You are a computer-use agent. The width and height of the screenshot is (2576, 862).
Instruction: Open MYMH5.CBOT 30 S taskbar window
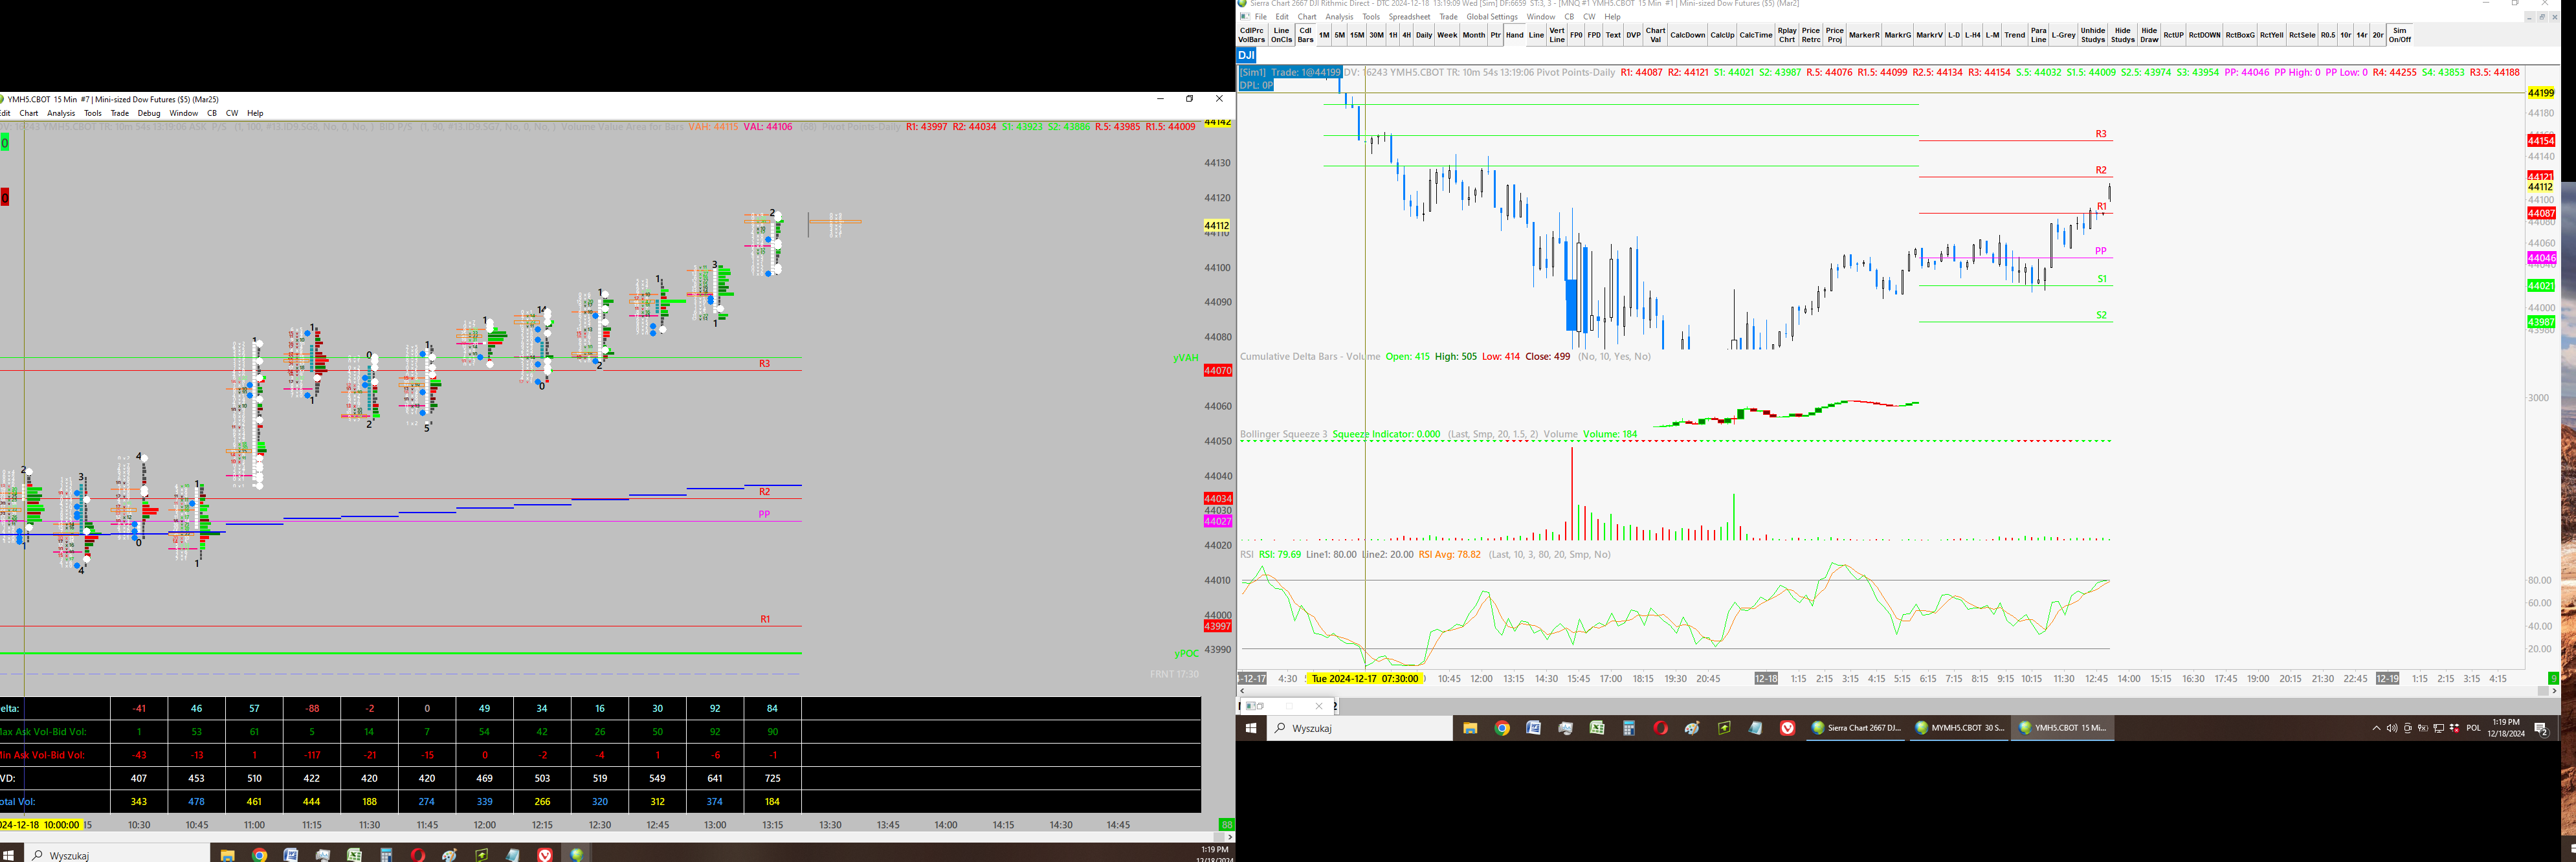point(1959,728)
